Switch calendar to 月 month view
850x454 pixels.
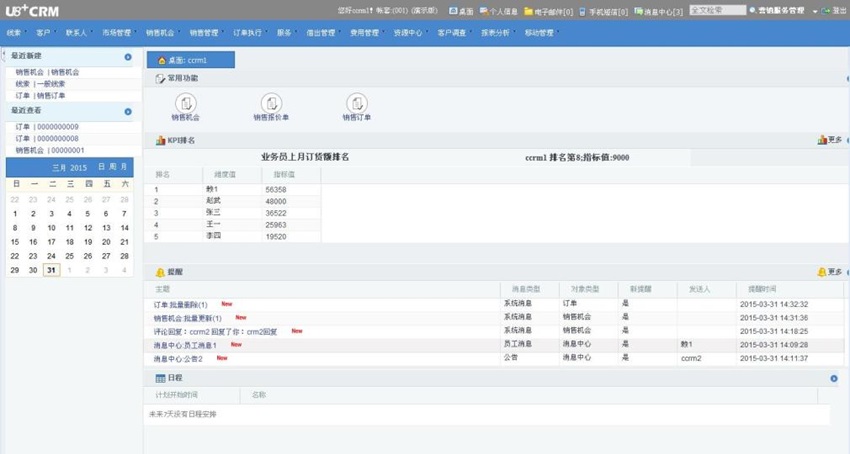pos(124,167)
